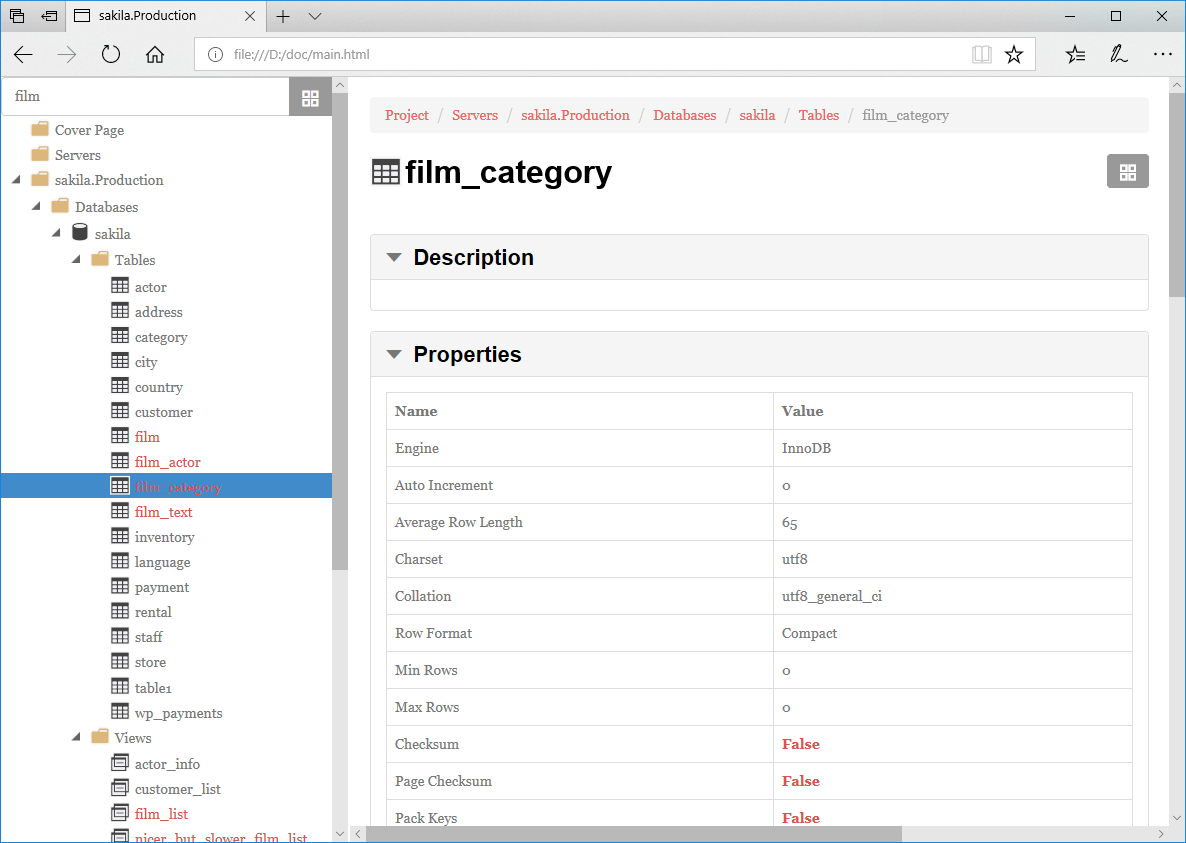Collapse the Properties section

tap(394, 355)
